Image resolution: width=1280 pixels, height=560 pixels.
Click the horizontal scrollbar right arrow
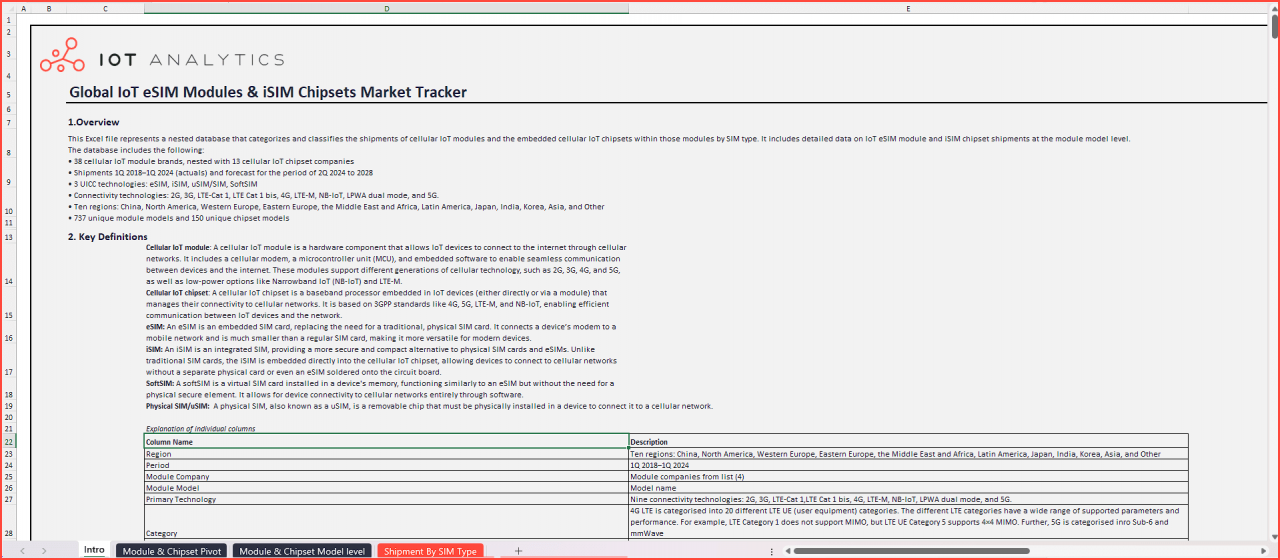click(1262, 550)
